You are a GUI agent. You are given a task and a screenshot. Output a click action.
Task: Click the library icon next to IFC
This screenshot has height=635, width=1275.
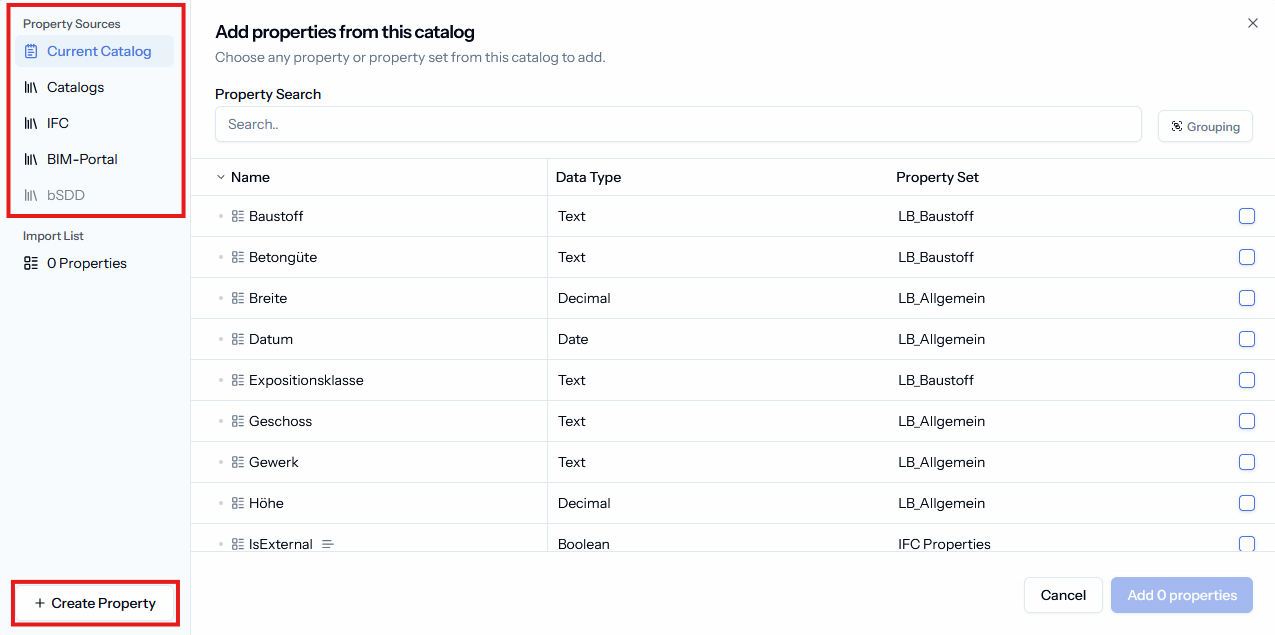coord(31,123)
